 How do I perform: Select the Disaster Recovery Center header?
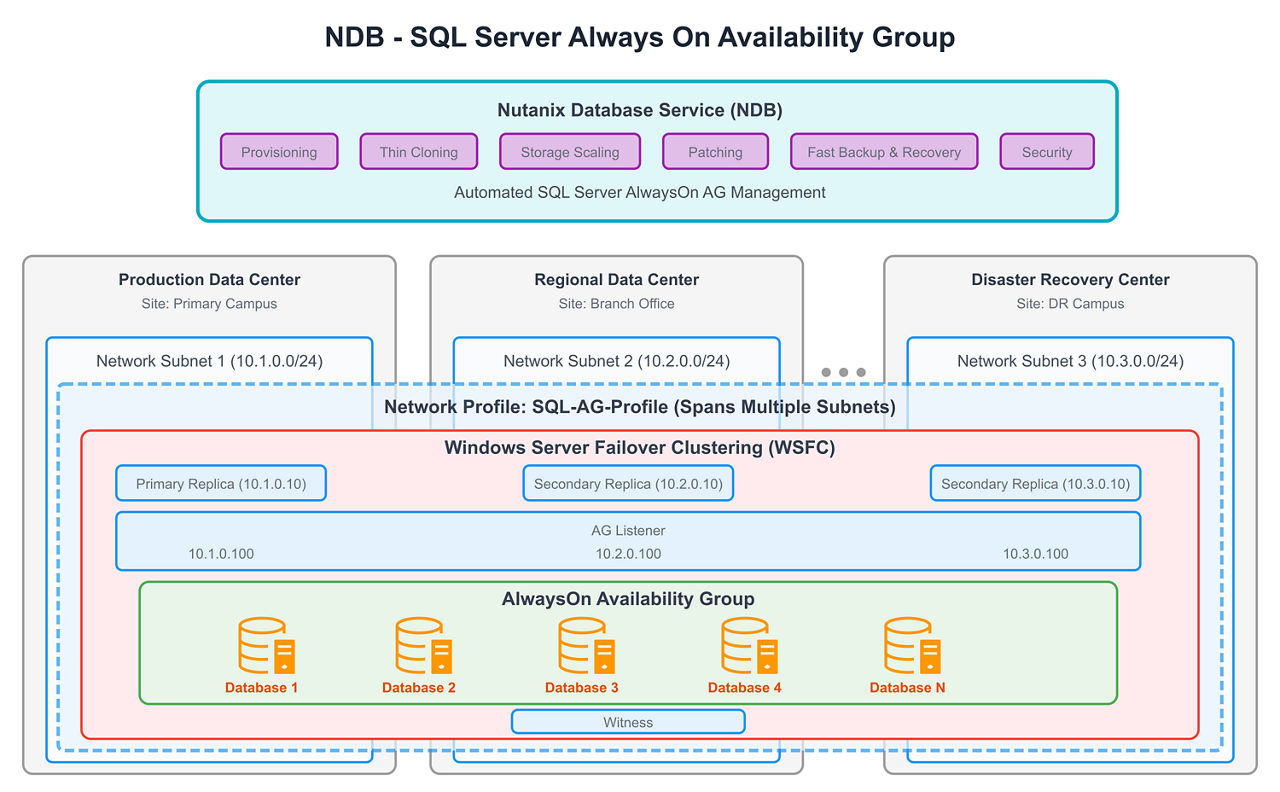click(1070, 280)
